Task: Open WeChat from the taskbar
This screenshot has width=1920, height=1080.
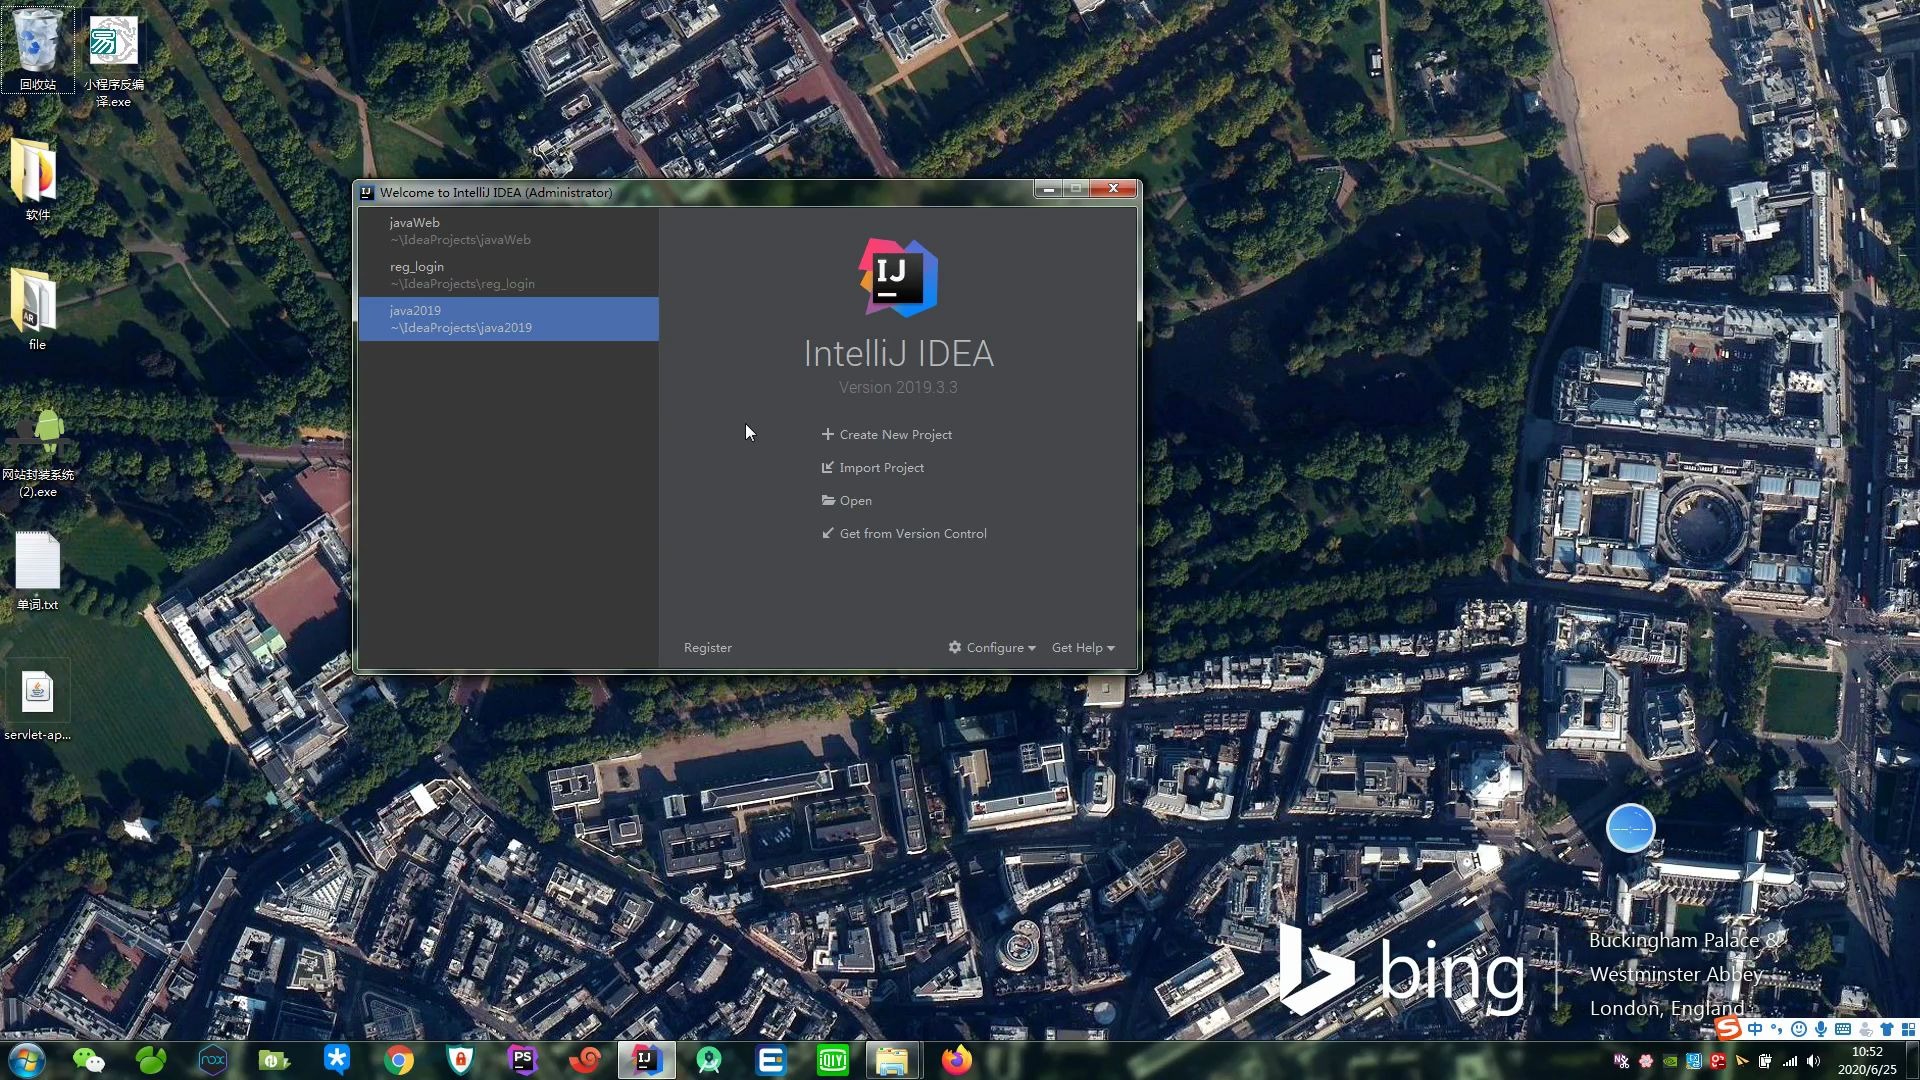Action: 89,1060
